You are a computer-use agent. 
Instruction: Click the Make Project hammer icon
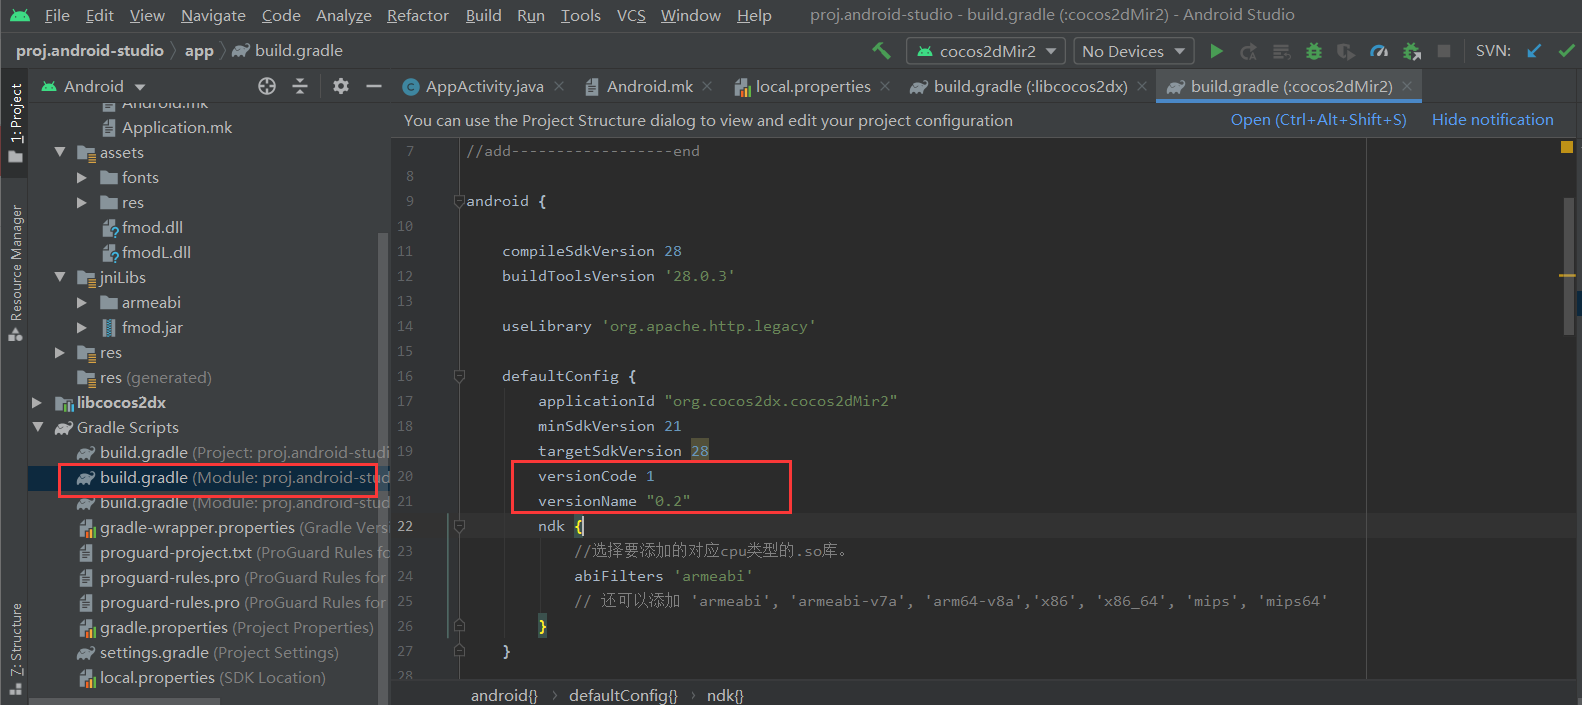click(881, 51)
